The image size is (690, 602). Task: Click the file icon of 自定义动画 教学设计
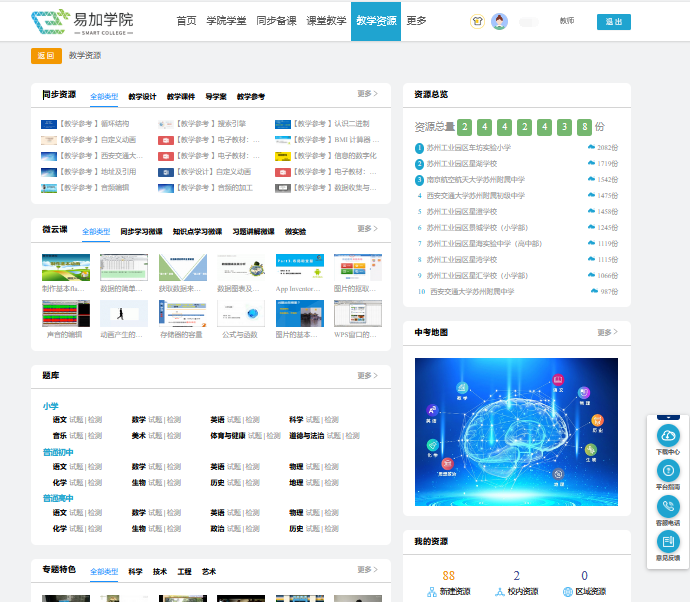166,173
